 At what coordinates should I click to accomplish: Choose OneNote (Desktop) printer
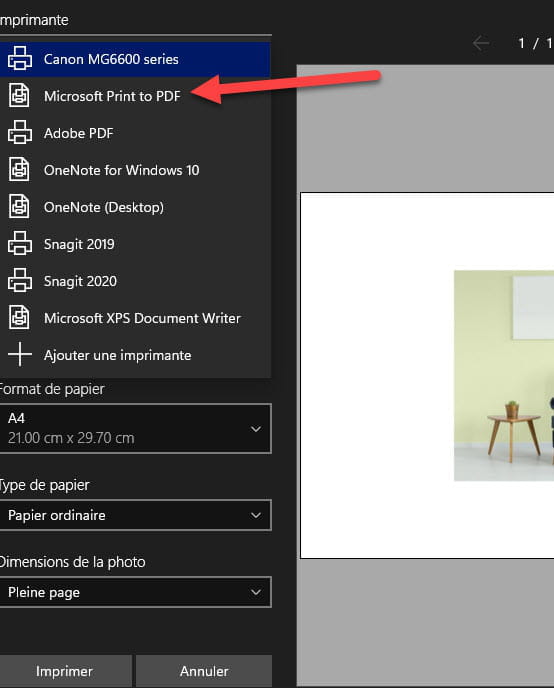(x=135, y=207)
